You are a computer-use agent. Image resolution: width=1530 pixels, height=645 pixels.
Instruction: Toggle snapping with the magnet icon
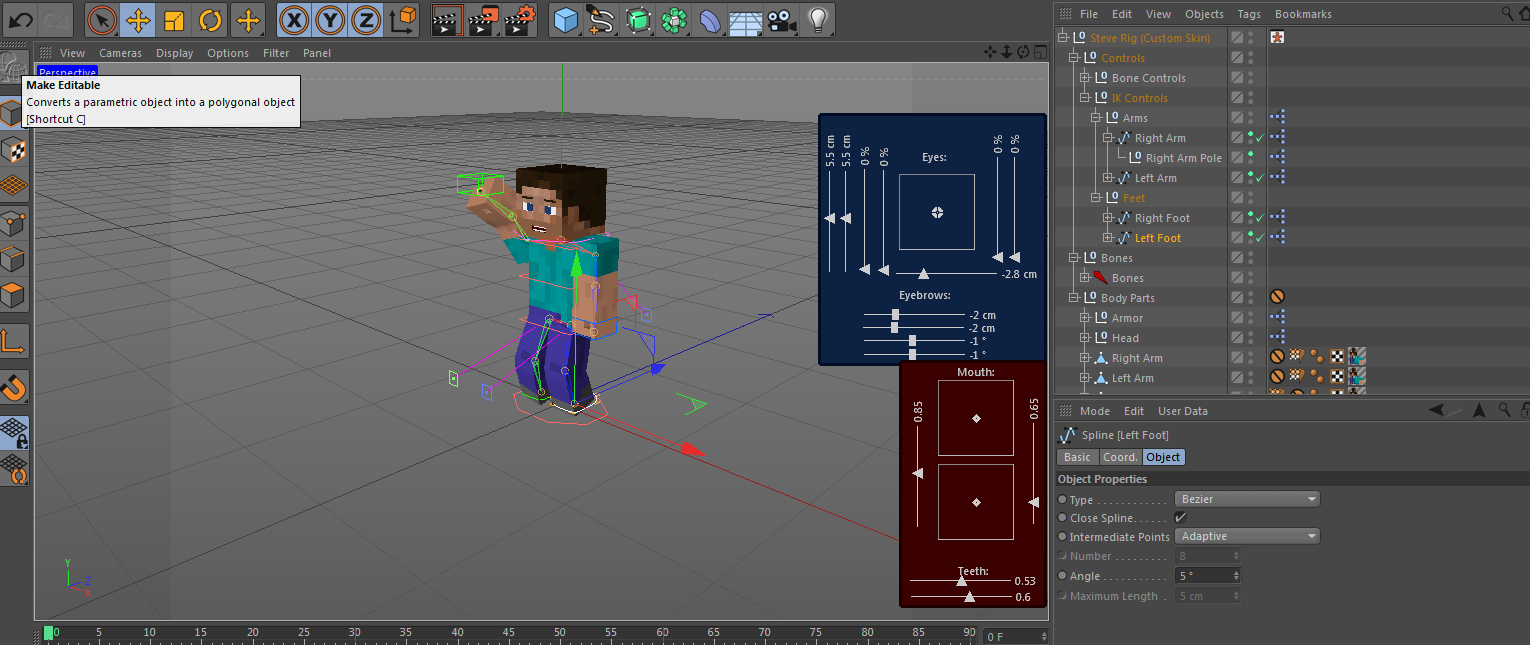click(14, 387)
